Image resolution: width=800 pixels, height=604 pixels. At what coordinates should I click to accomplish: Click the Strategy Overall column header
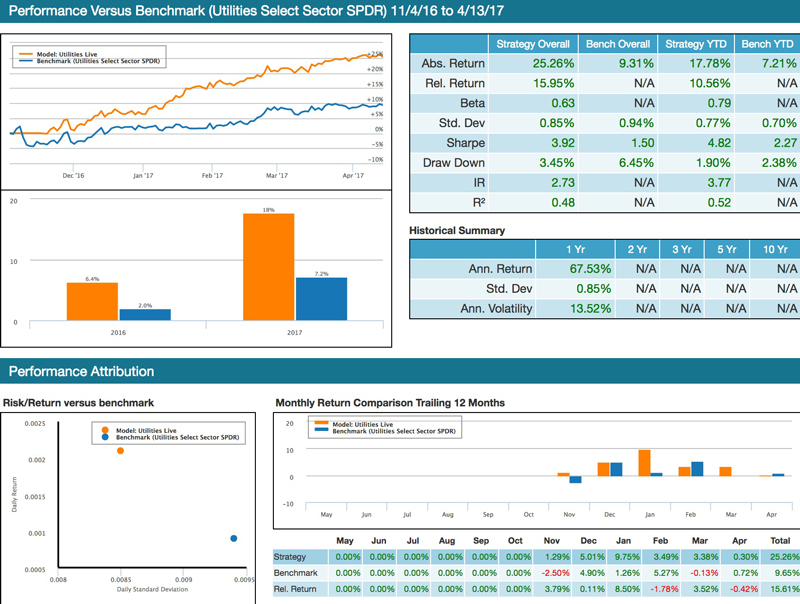(534, 44)
